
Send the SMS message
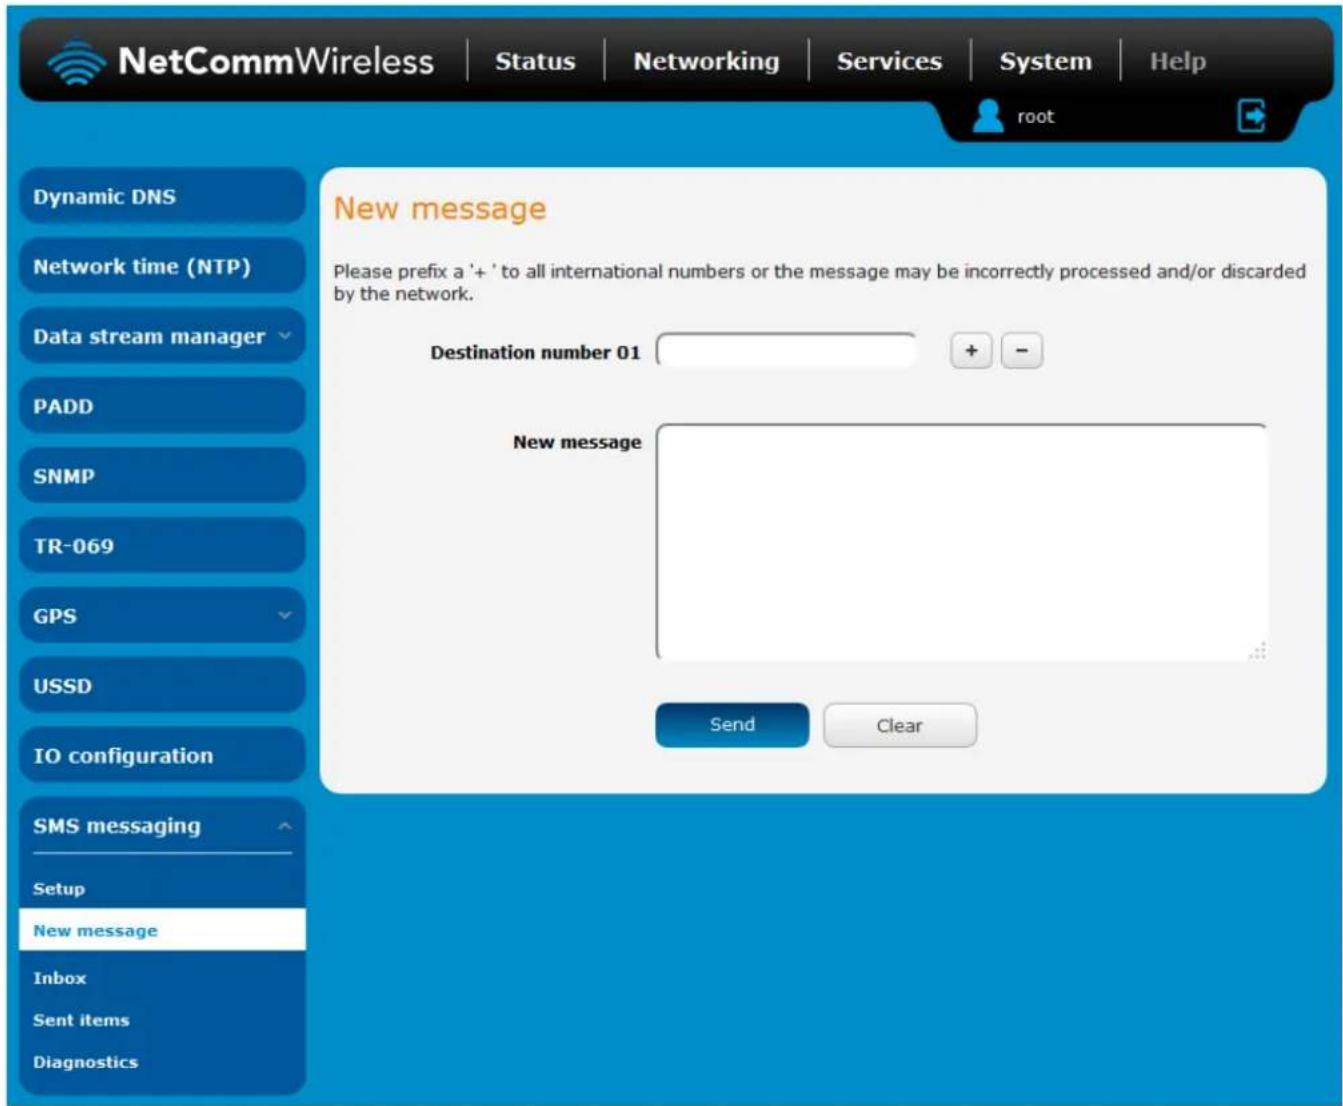pyautogui.click(x=732, y=725)
